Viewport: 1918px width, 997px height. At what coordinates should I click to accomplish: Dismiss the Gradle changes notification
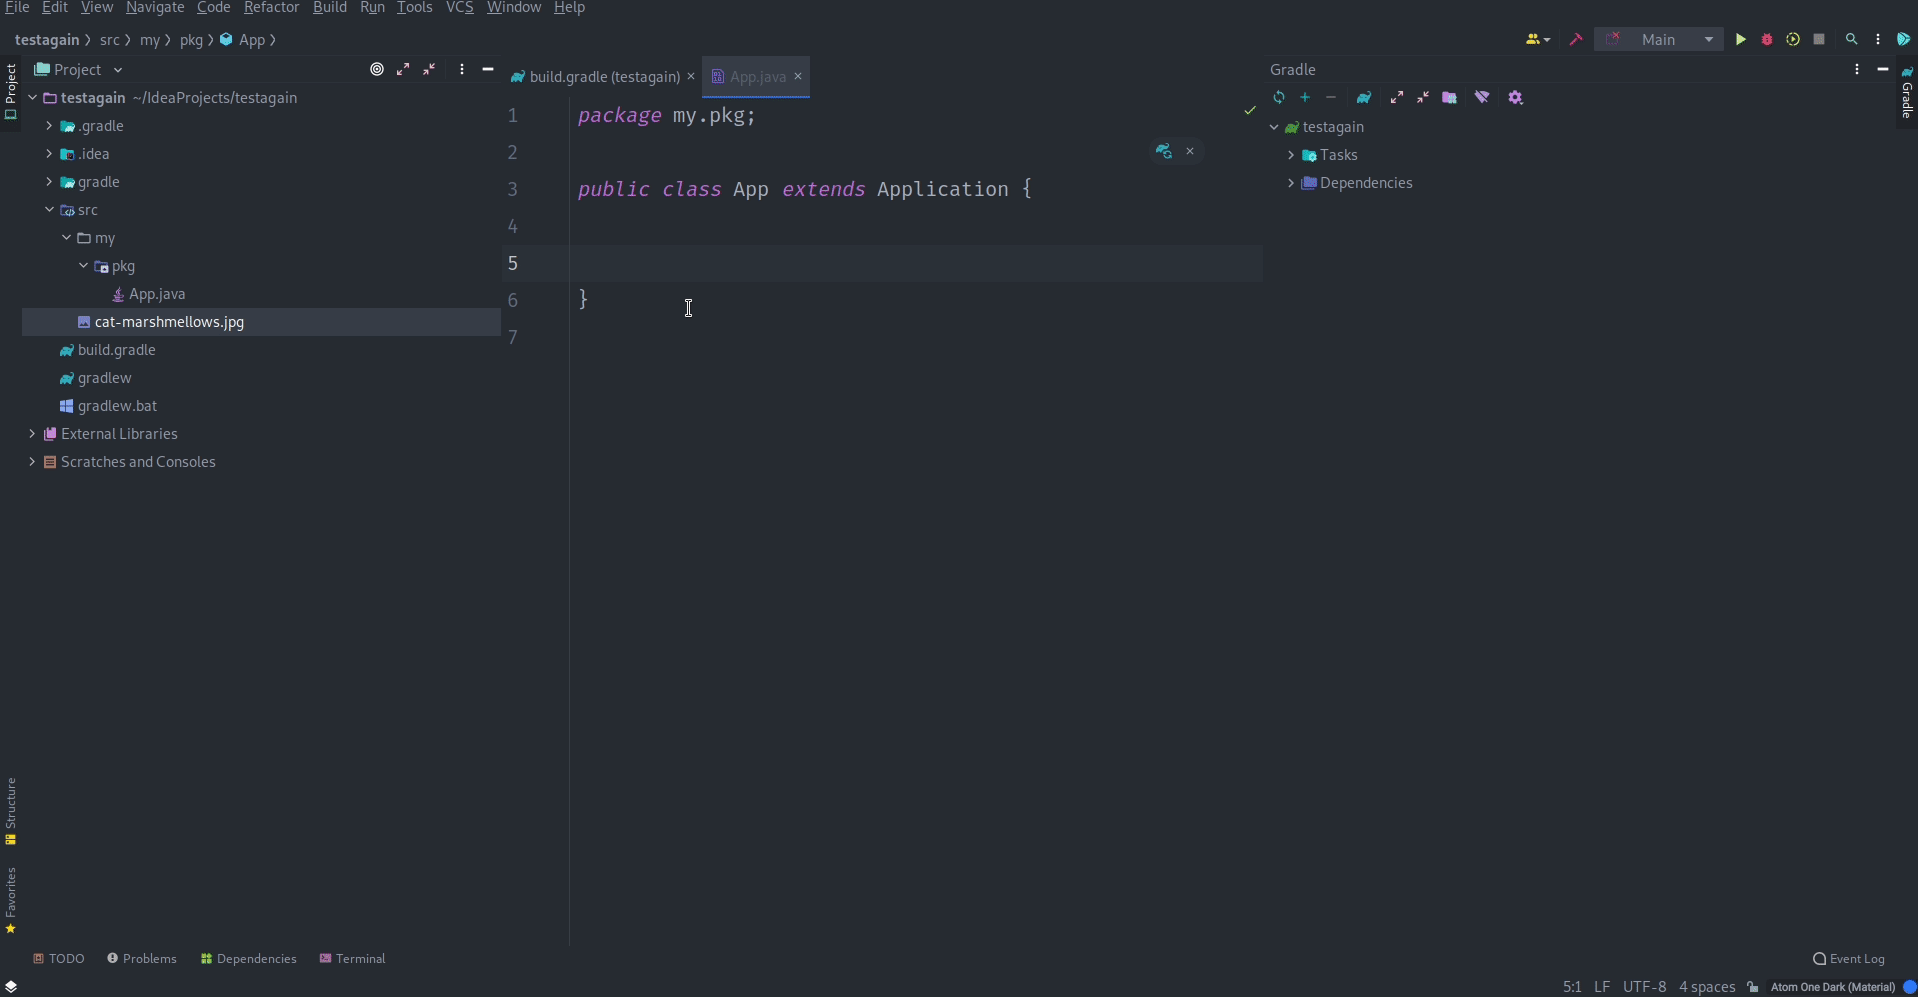(1190, 151)
